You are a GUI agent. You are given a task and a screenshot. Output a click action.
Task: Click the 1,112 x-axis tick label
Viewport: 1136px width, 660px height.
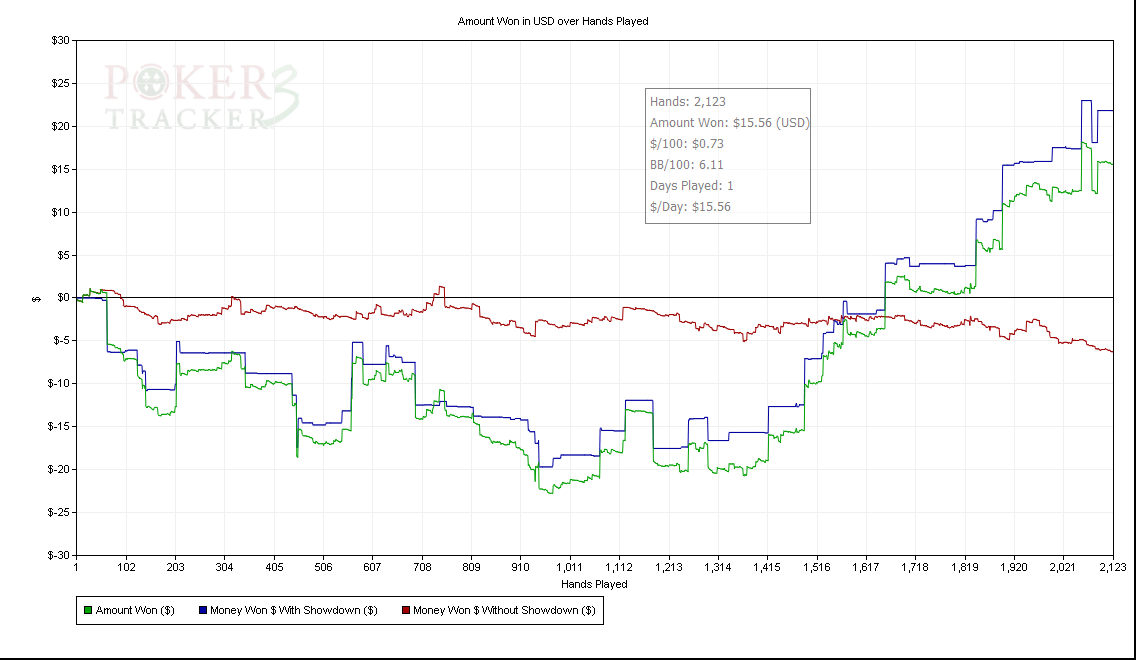619,567
